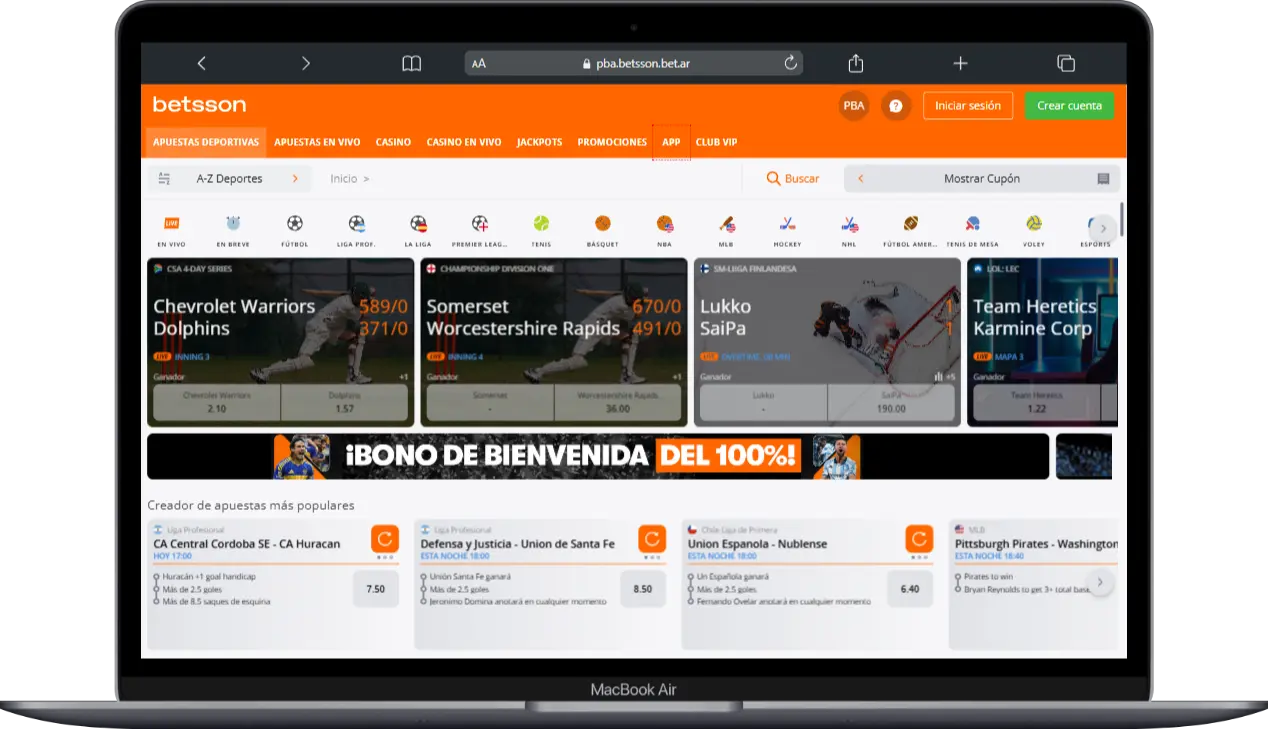Viewport: 1268px width, 729px height.
Task: Open Safari bookmarks book icon
Action: (x=411, y=63)
